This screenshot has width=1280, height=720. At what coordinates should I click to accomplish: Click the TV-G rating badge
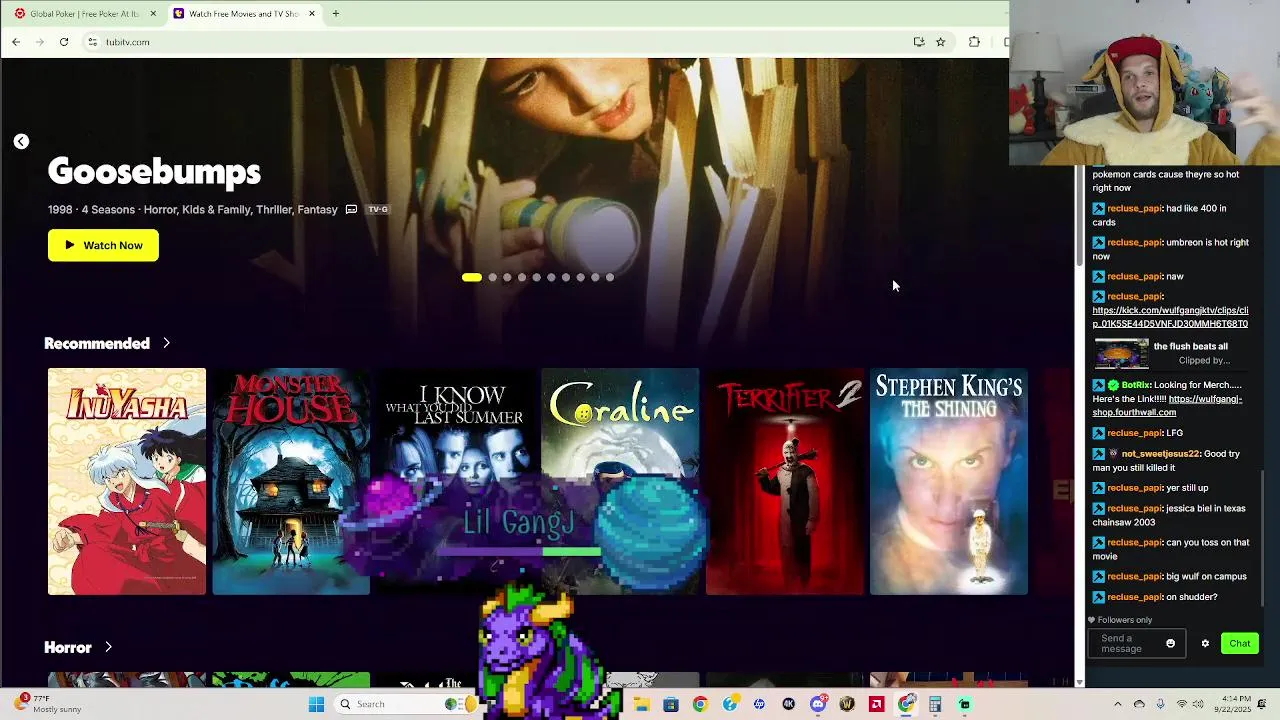pos(378,210)
